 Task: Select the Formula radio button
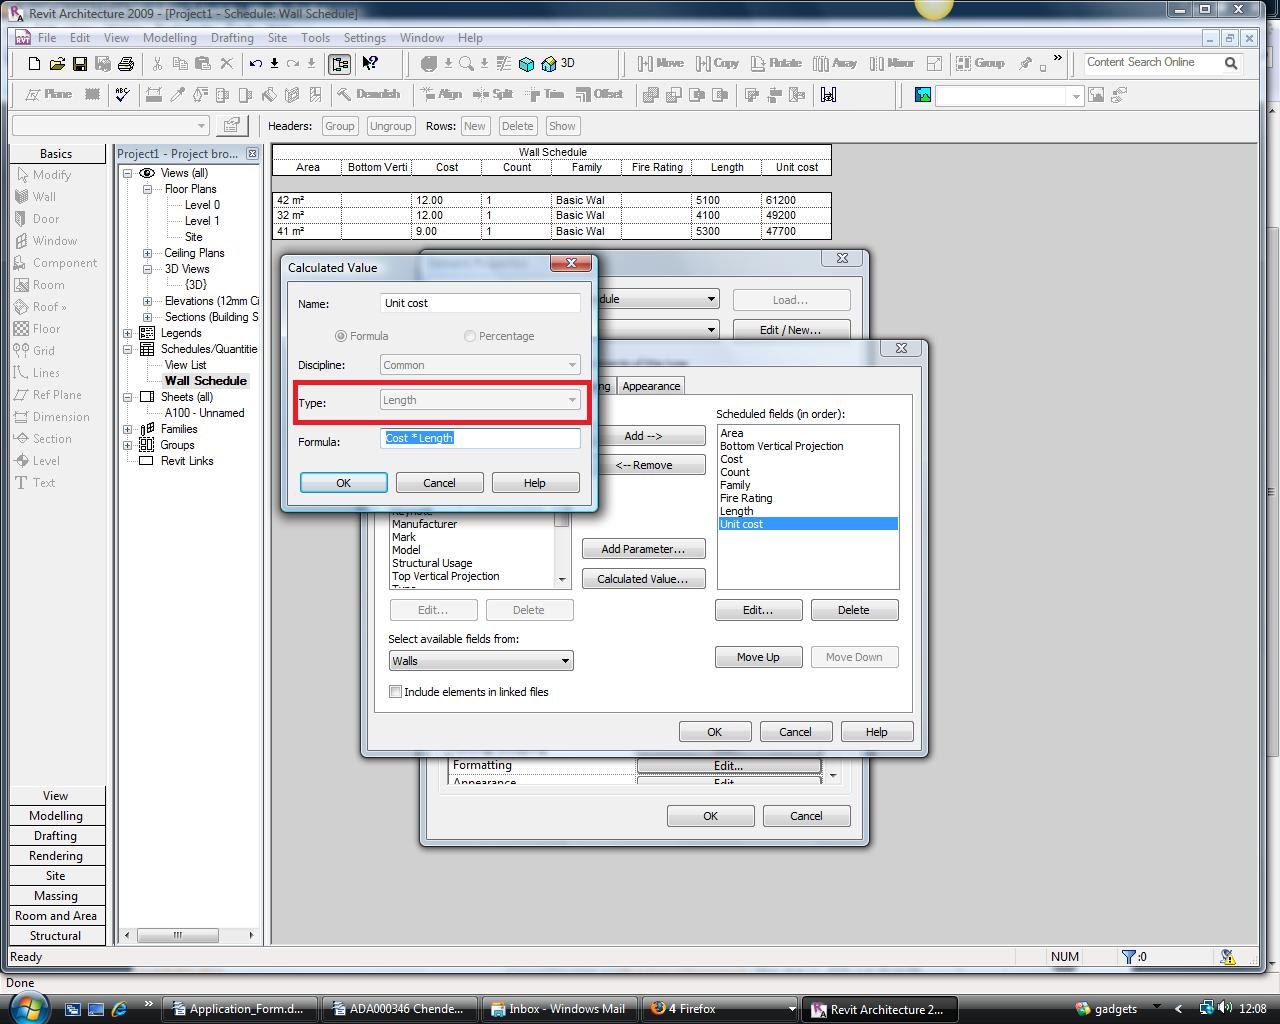coord(341,336)
